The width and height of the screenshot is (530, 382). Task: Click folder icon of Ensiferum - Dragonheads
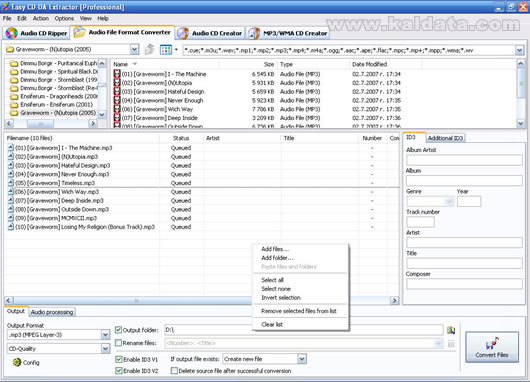point(14,96)
